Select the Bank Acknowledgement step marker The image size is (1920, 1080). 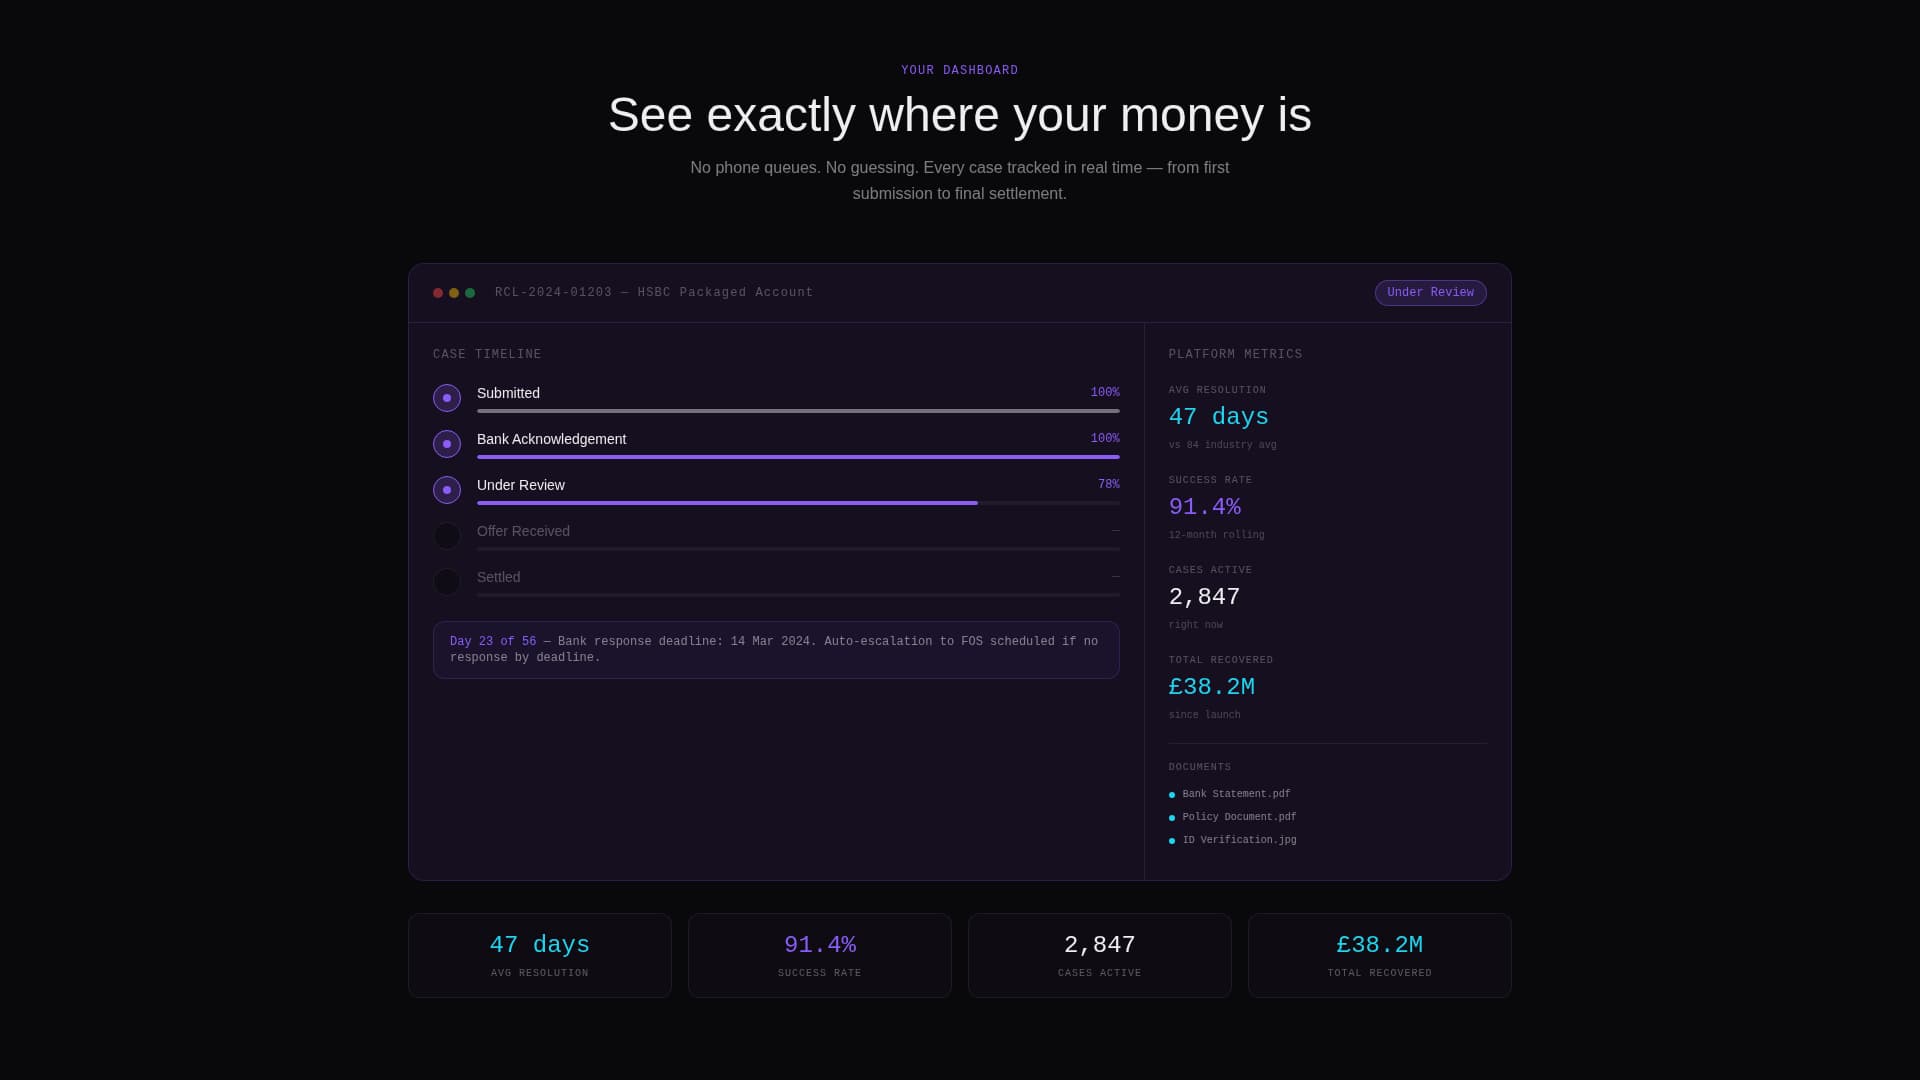pos(447,444)
